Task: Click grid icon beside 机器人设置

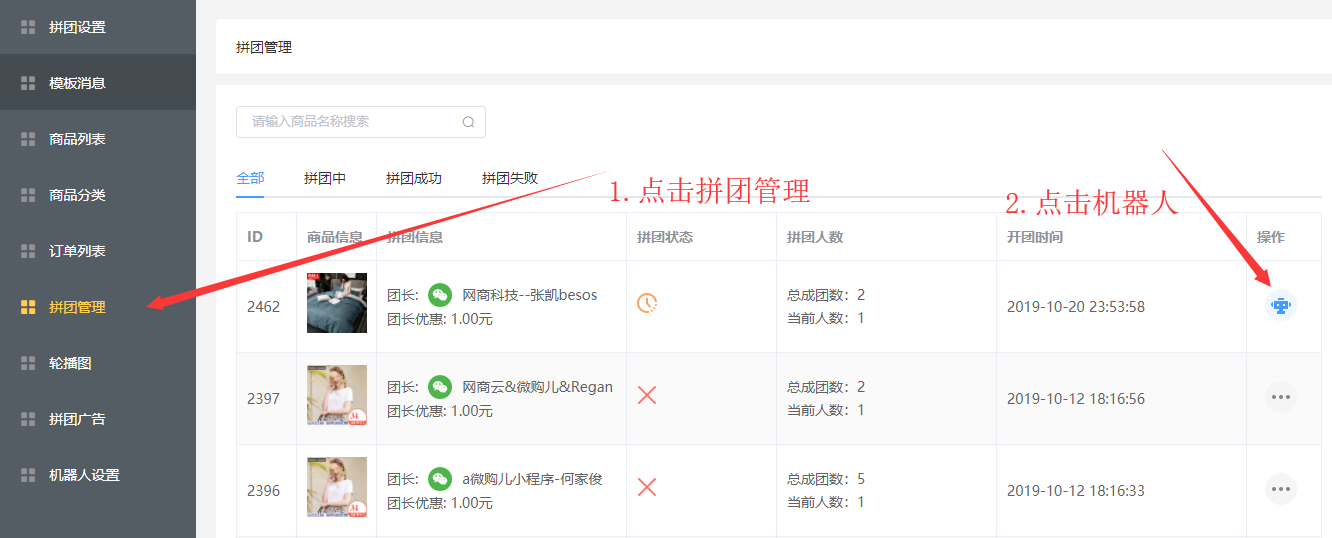Action: (28, 475)
